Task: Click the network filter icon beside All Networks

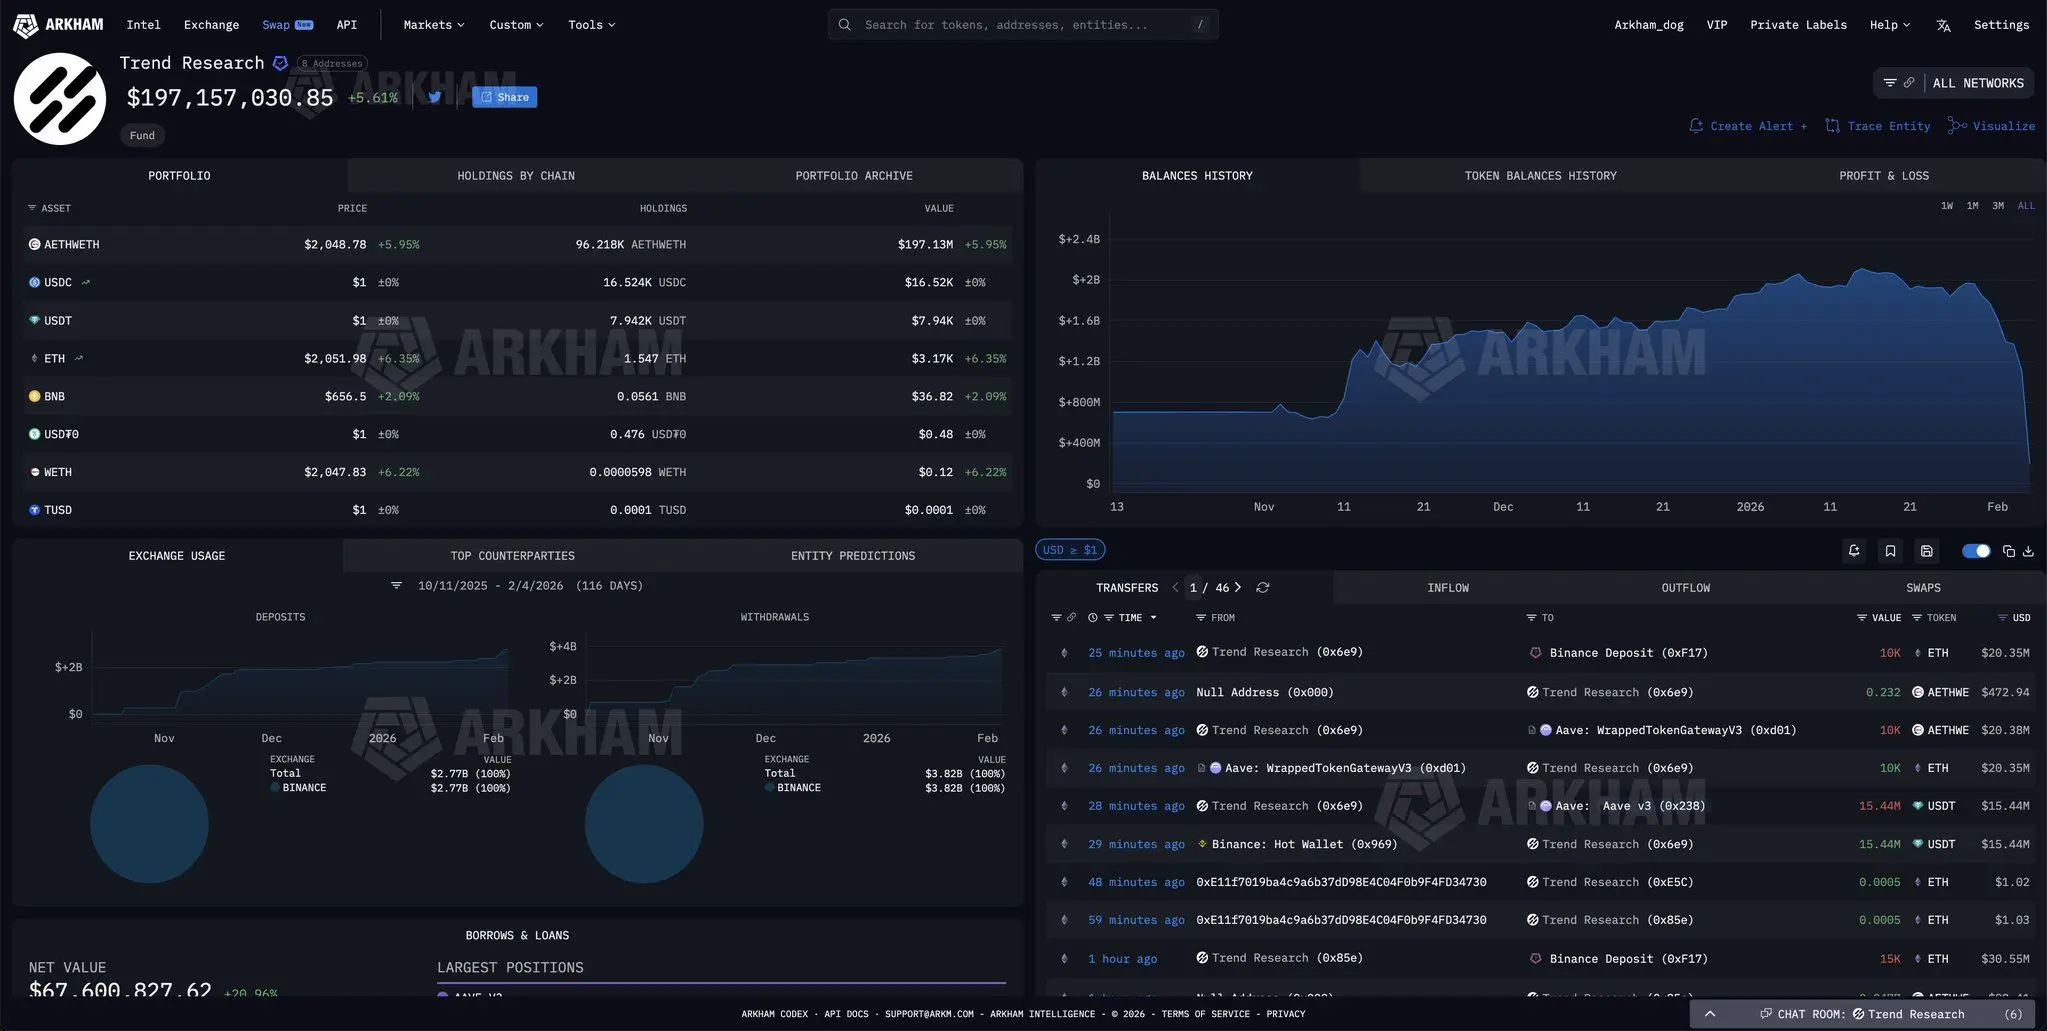Action: tap(1889, 83)
